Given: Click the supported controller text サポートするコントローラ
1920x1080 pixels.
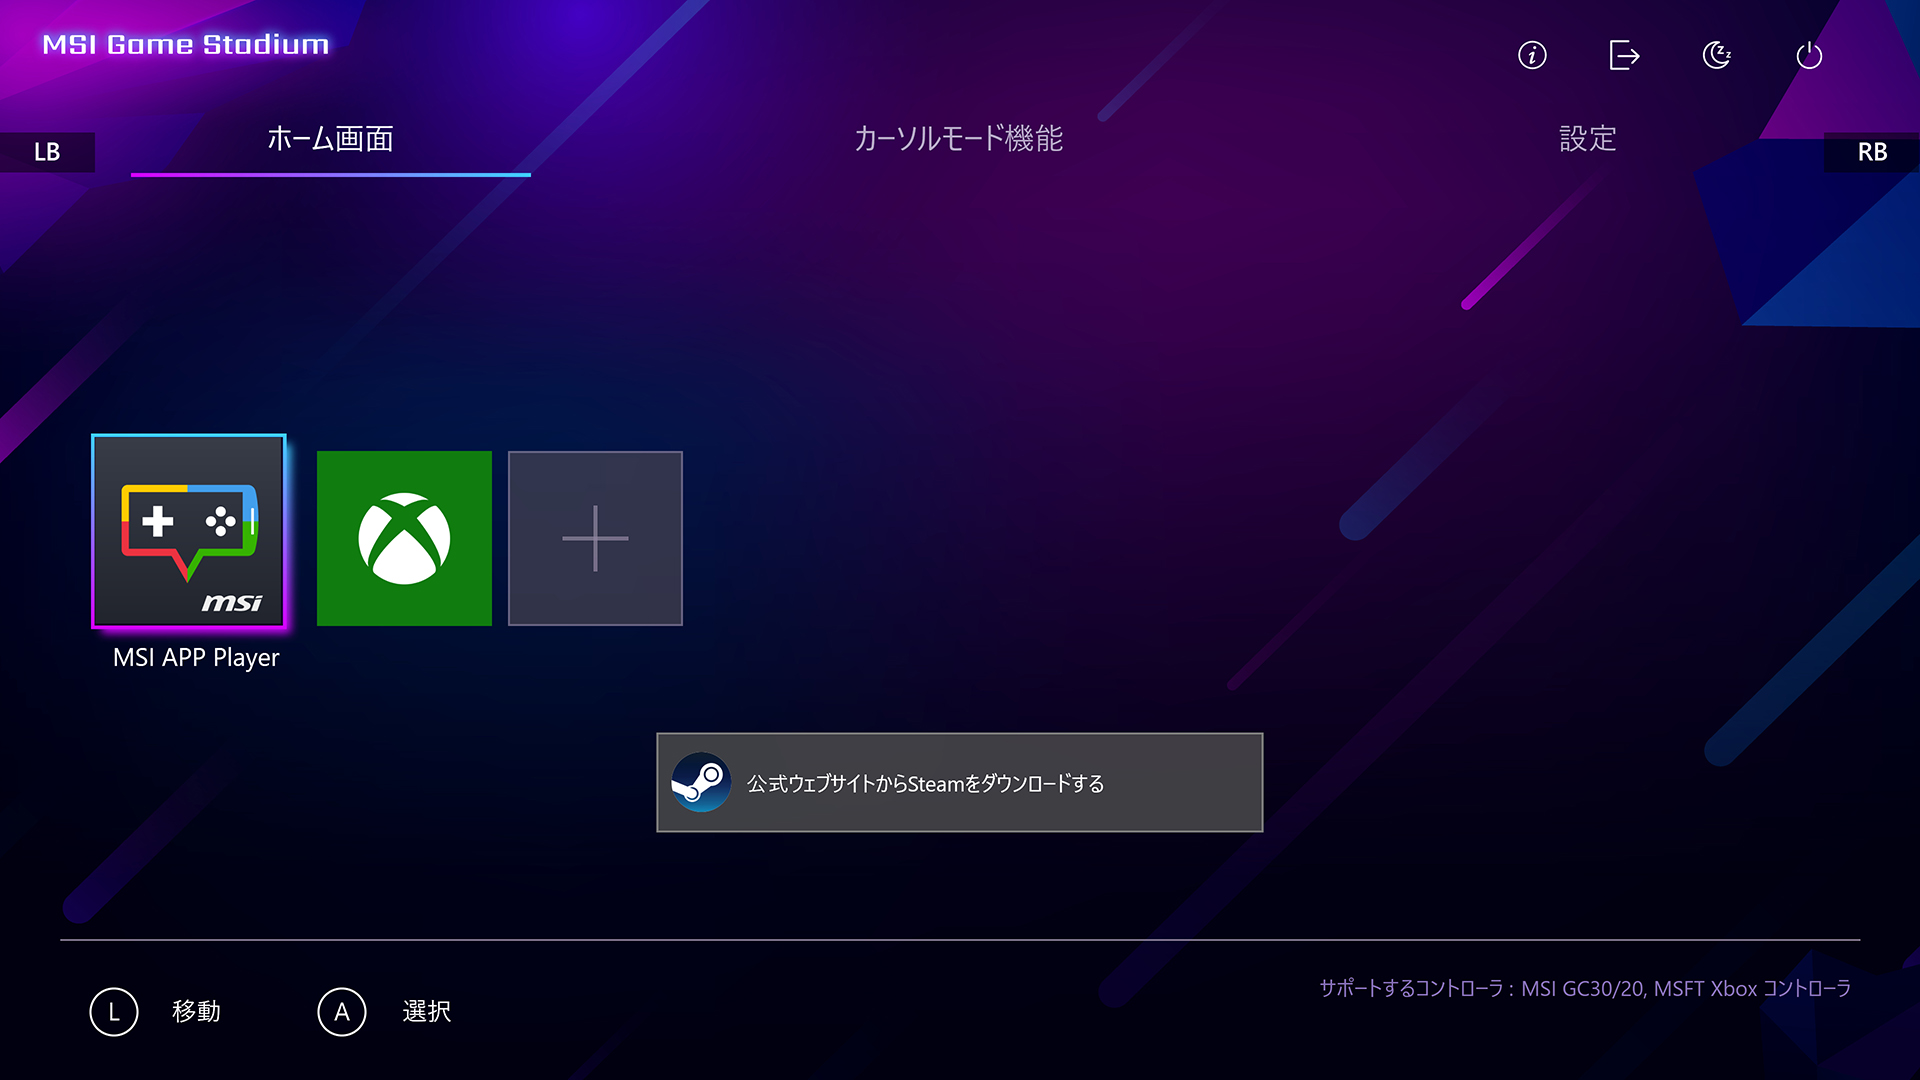Looking at the screenshot, I should point(1585,988).
